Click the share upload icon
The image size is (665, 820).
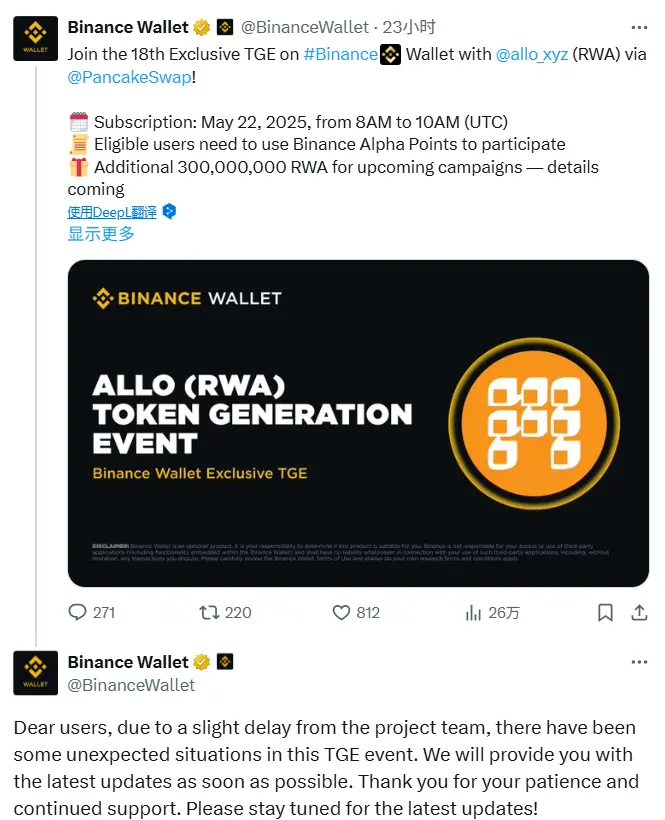click(x=639, y=613)
